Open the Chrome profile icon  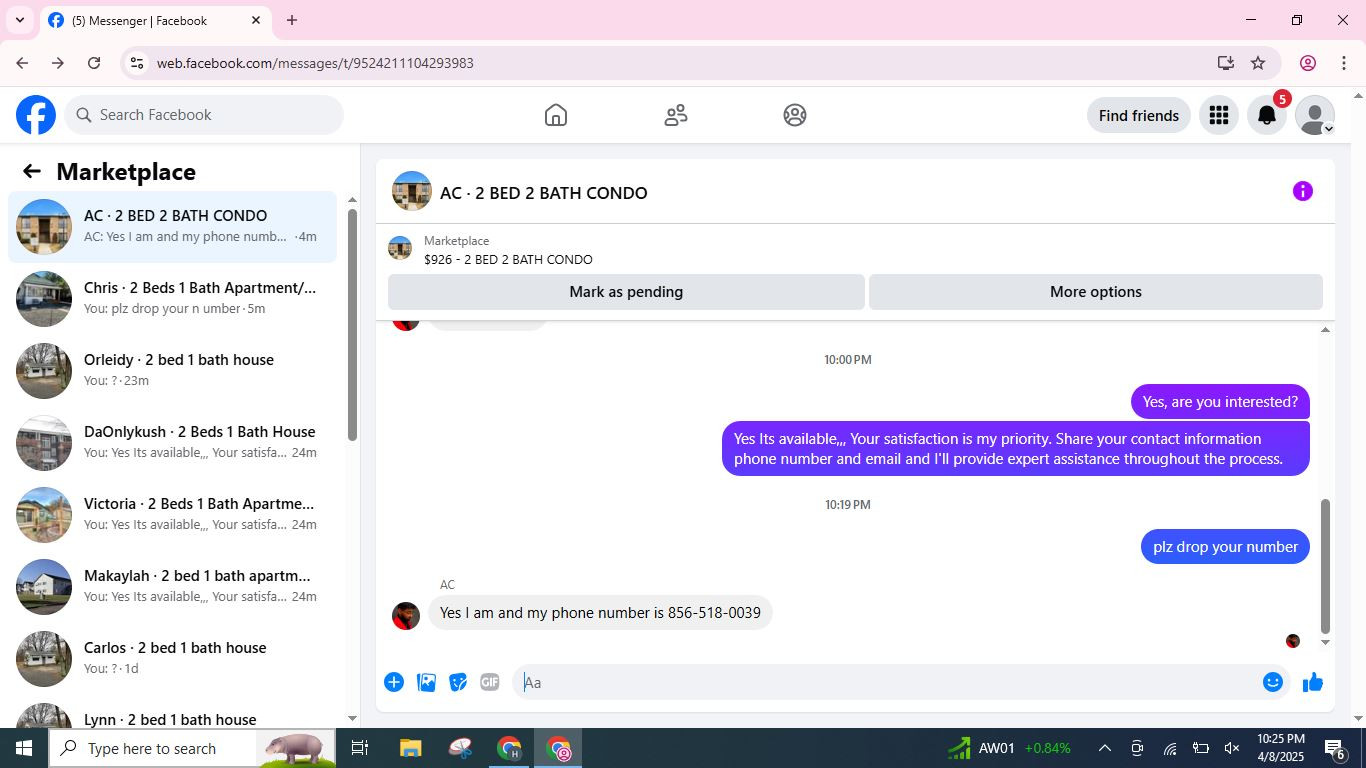[1308, 63]
